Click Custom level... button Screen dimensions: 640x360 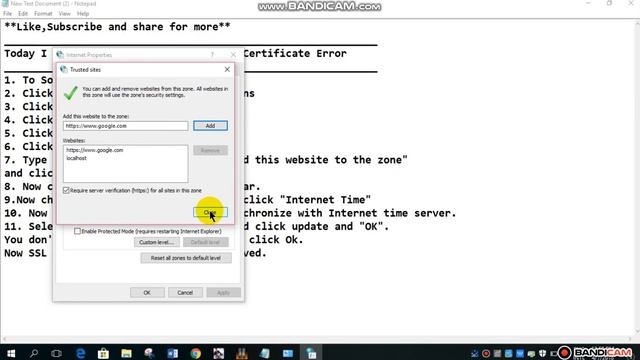[157, 242]
